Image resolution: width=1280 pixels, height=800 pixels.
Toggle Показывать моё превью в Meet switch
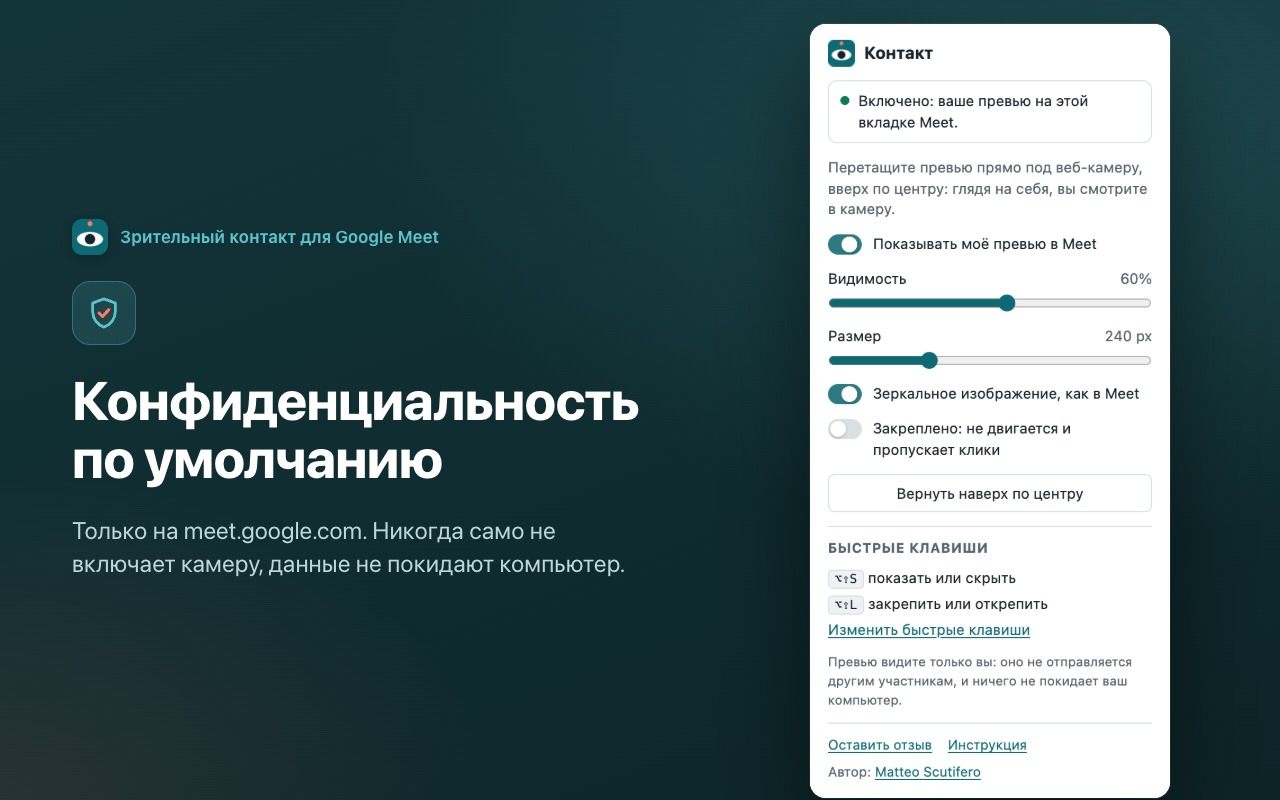click(845, 244)
